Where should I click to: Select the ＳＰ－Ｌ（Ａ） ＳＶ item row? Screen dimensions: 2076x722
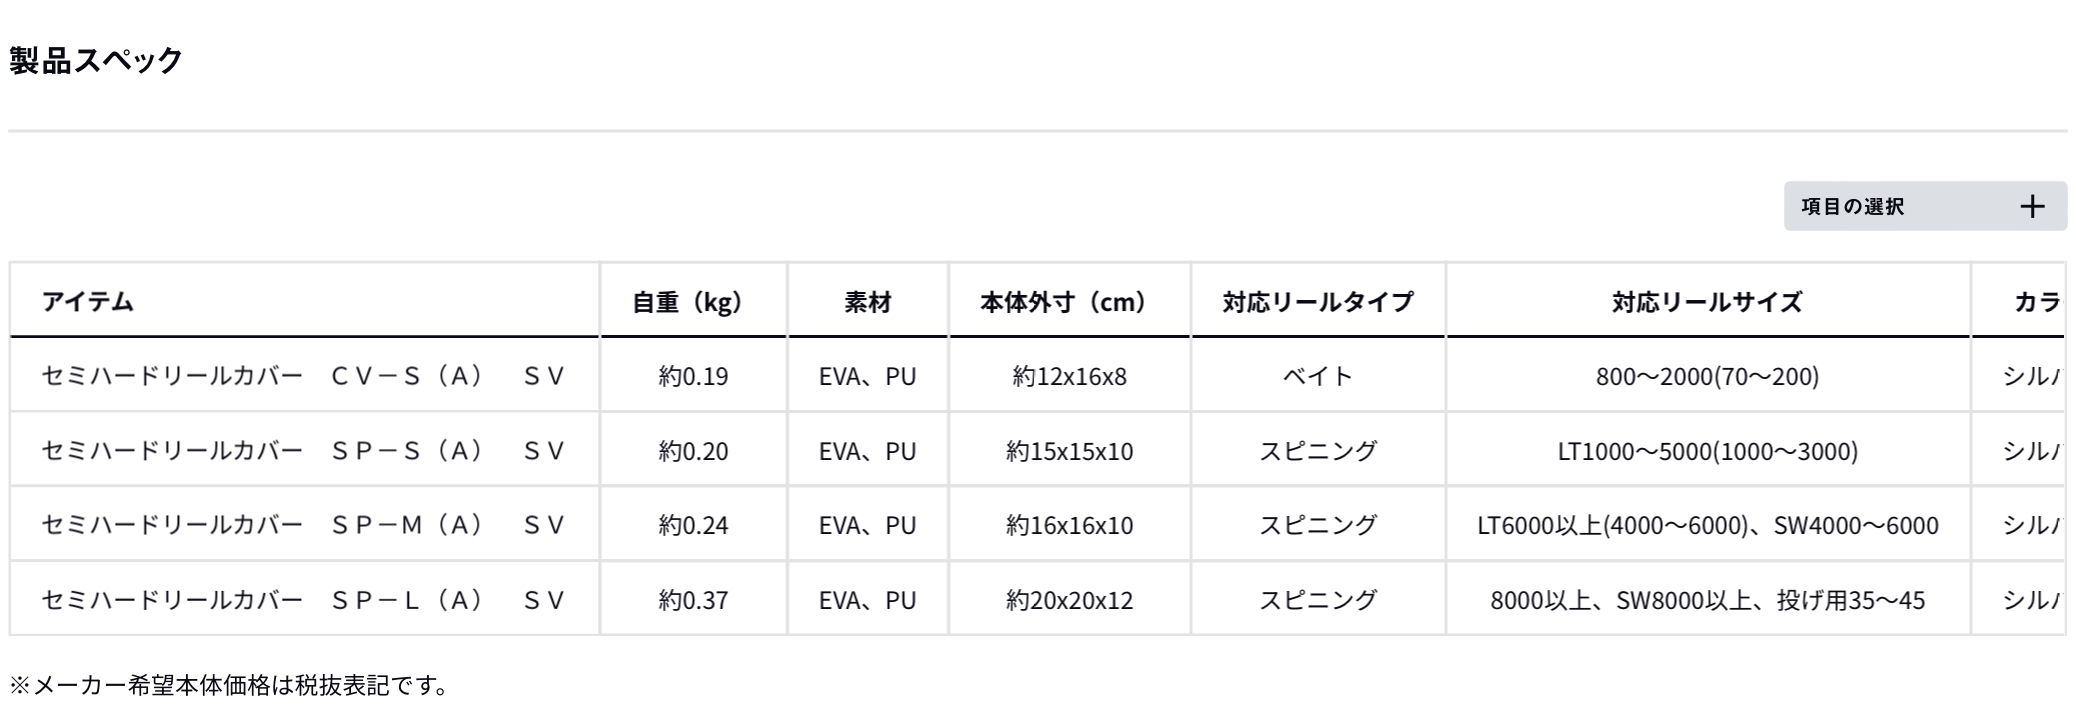pyautogui.click(x=303, y=600)
